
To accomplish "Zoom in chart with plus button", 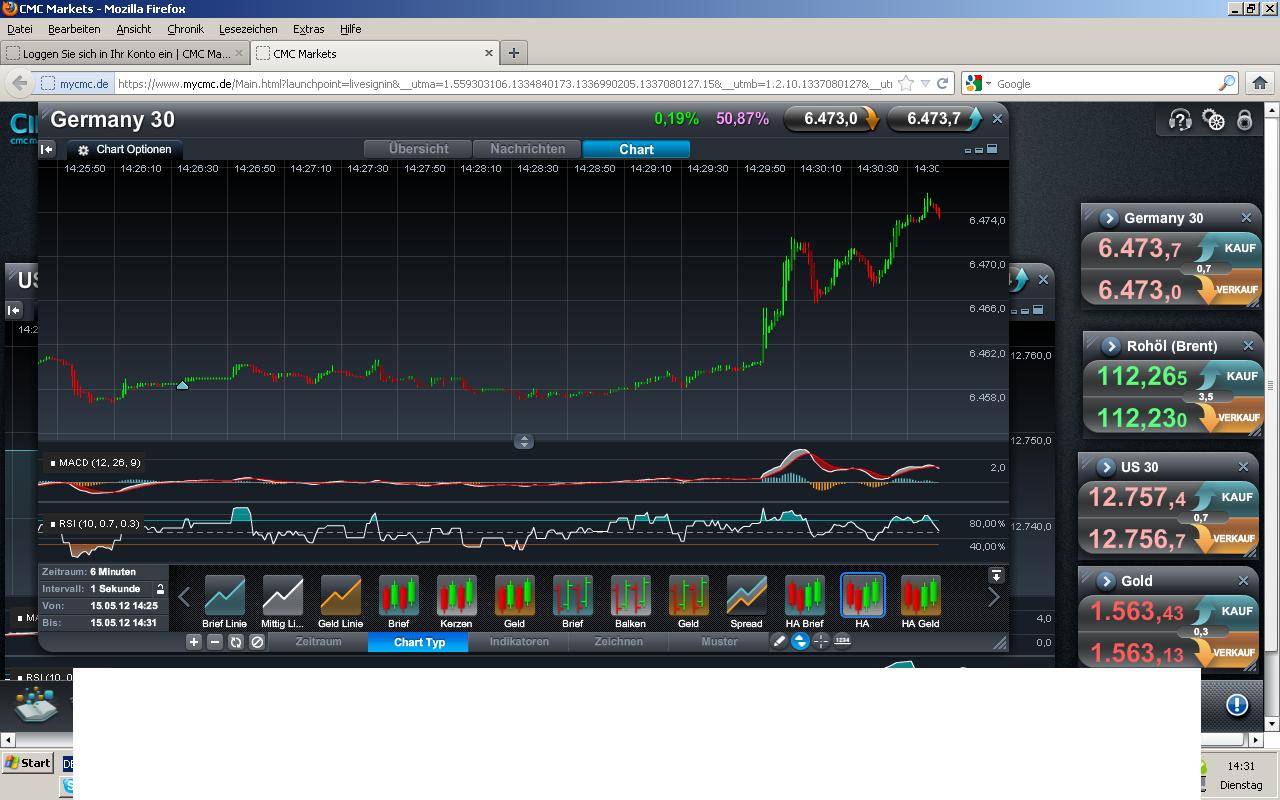I will coord(194,642).
